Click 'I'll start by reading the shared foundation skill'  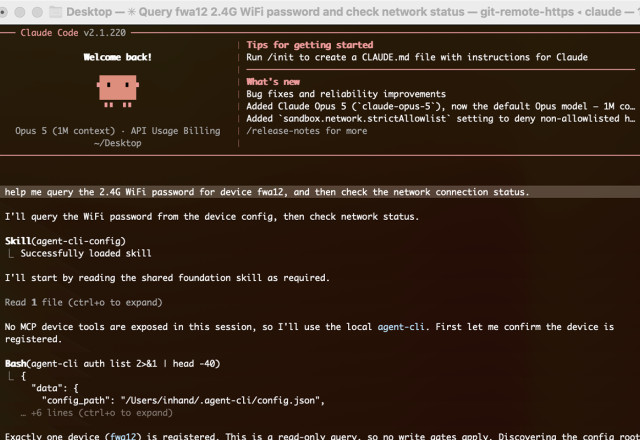point(167,278)
